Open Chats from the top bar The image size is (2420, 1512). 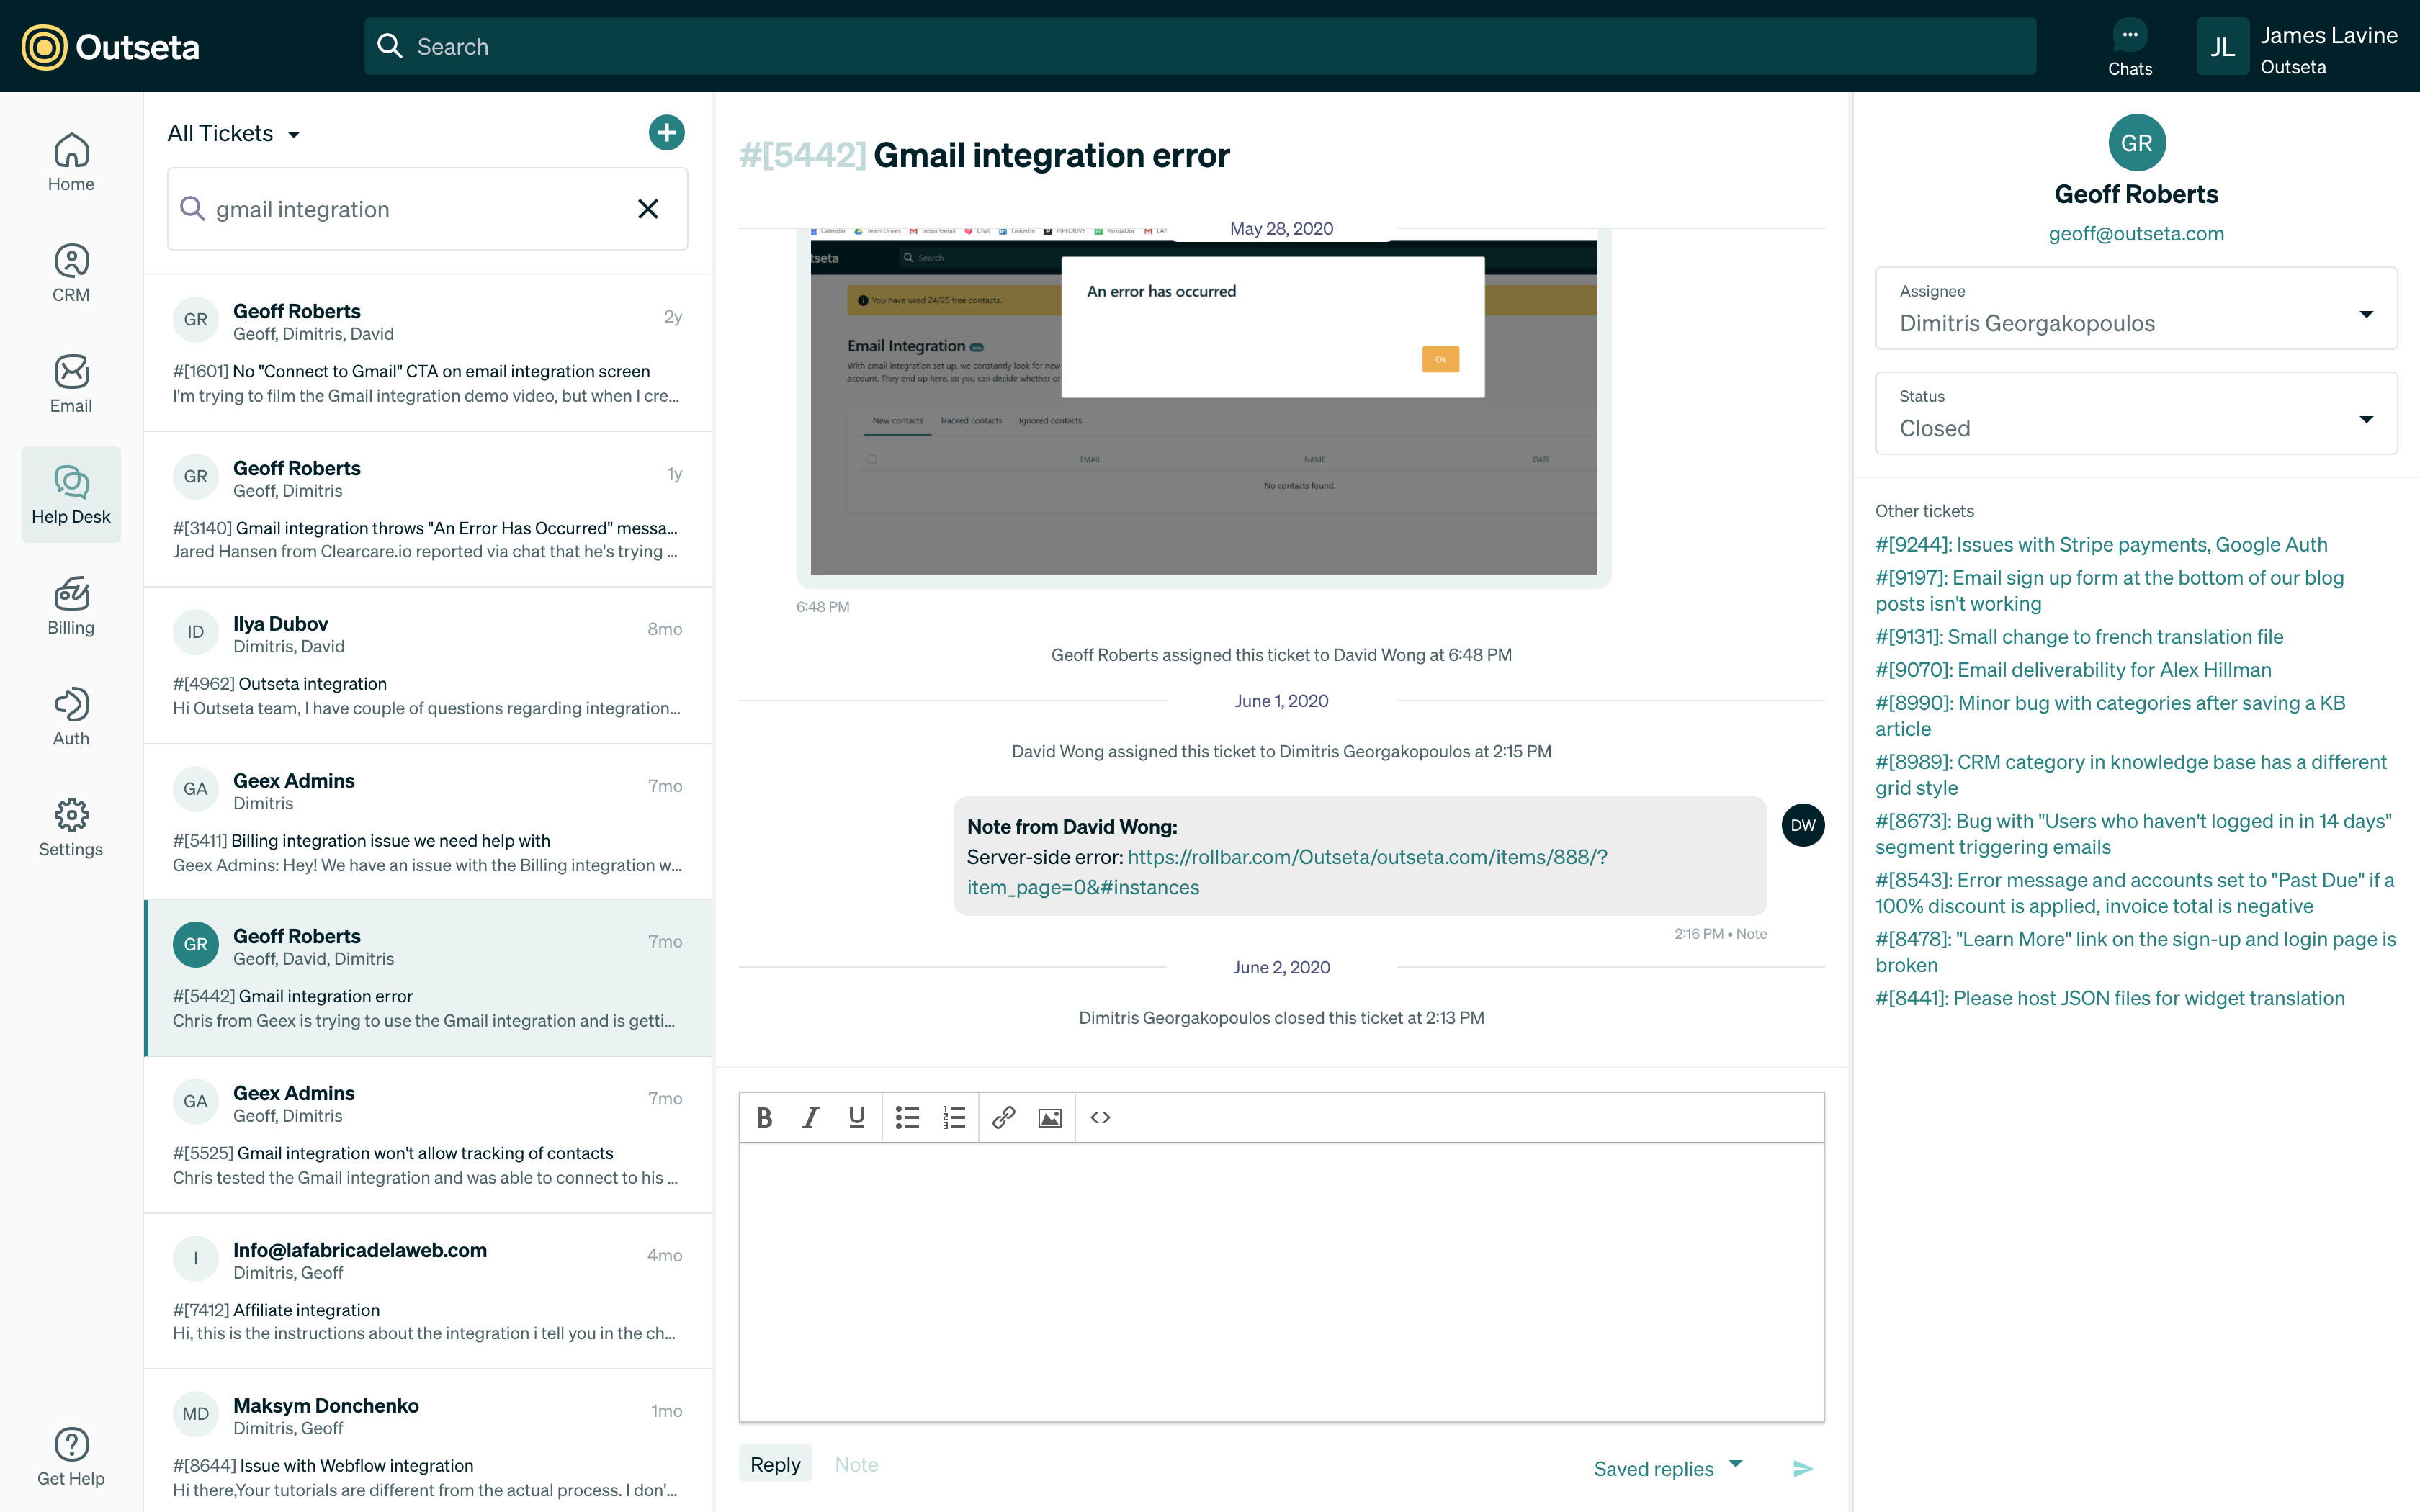(x=2130, y=47)
